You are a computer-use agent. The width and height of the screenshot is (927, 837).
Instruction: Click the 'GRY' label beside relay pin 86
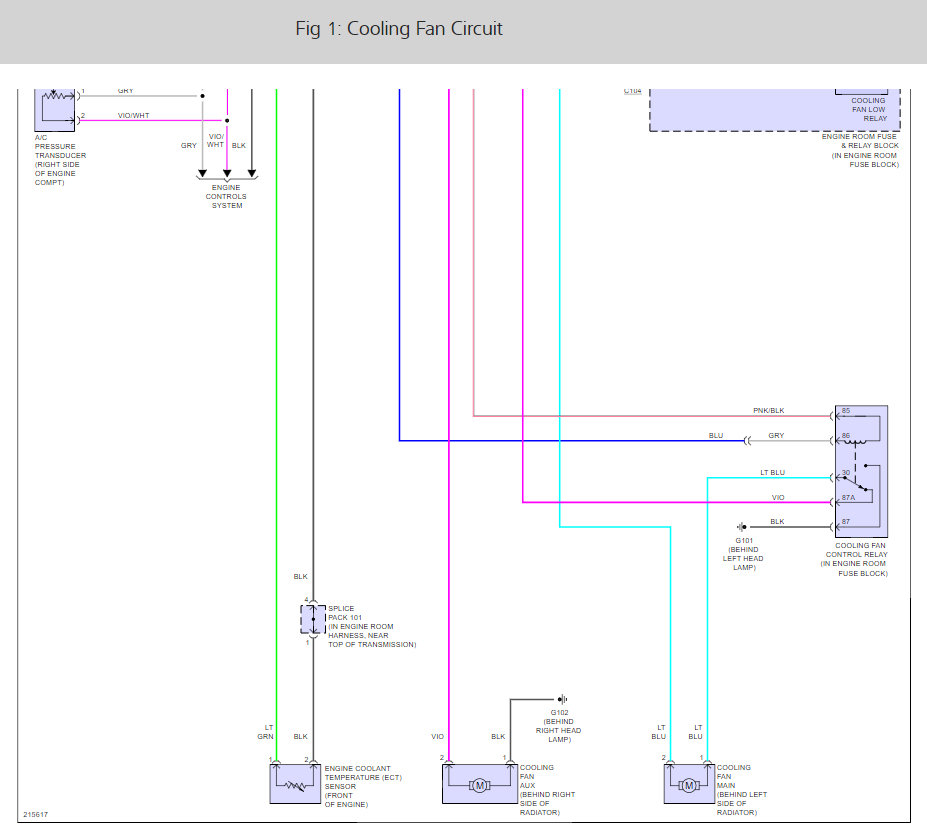point(776,435)
